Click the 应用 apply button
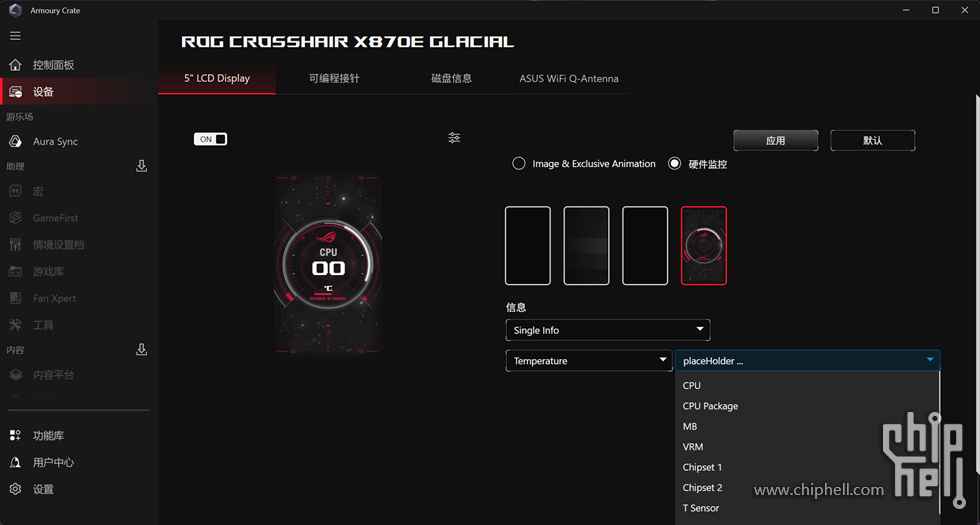The image size is (980, 525). (775, 141)
